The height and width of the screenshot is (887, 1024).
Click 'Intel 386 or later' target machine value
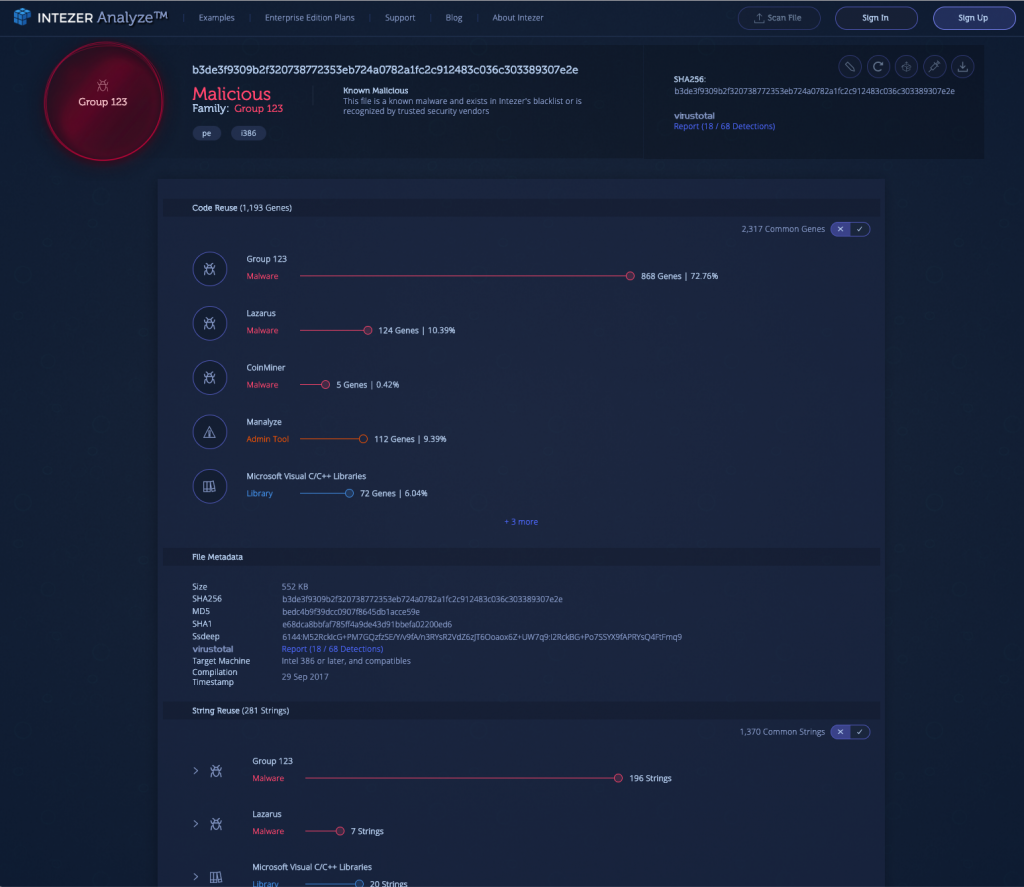click(346, 661)
